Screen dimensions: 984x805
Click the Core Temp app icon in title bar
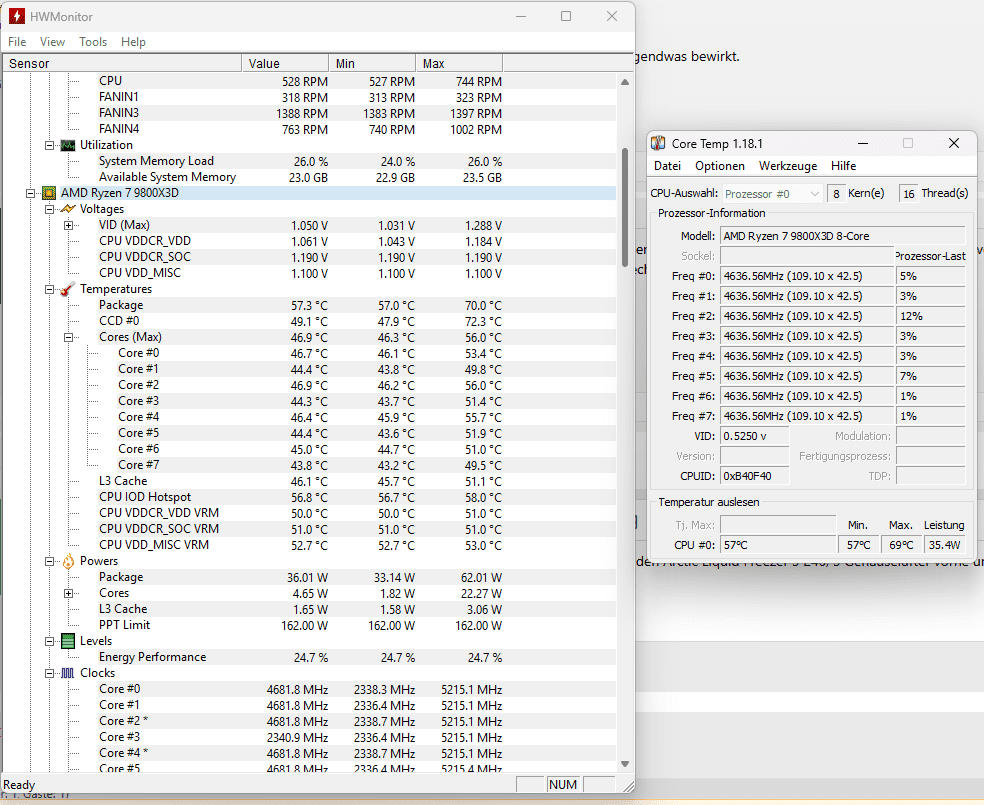click(658, 144)
